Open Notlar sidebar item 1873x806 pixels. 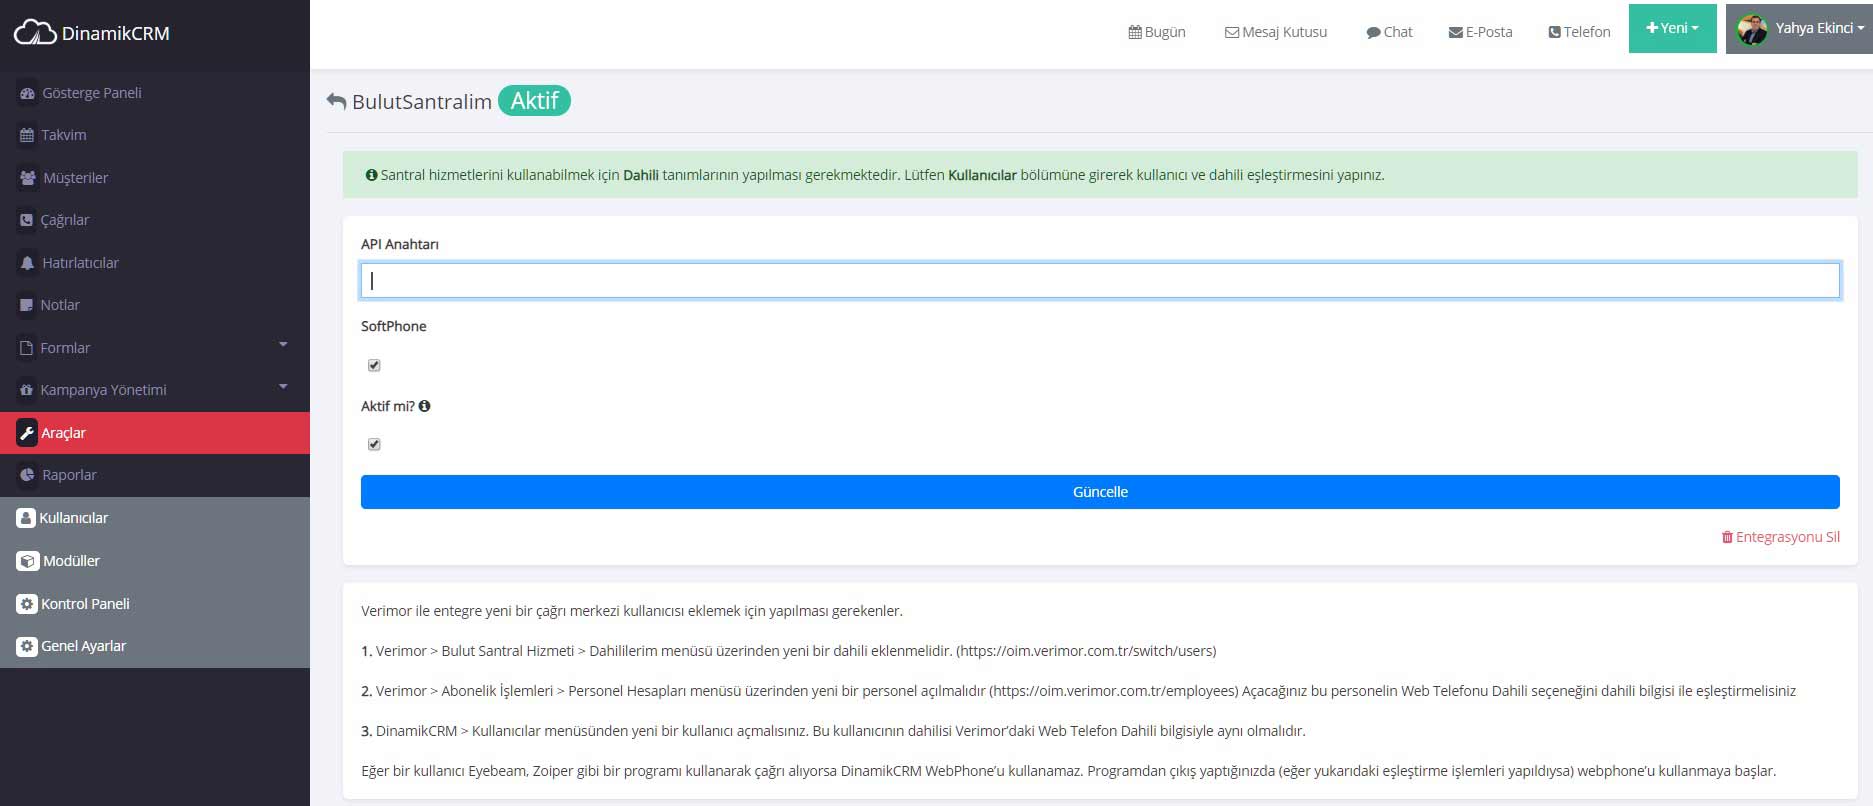[155, 305]
